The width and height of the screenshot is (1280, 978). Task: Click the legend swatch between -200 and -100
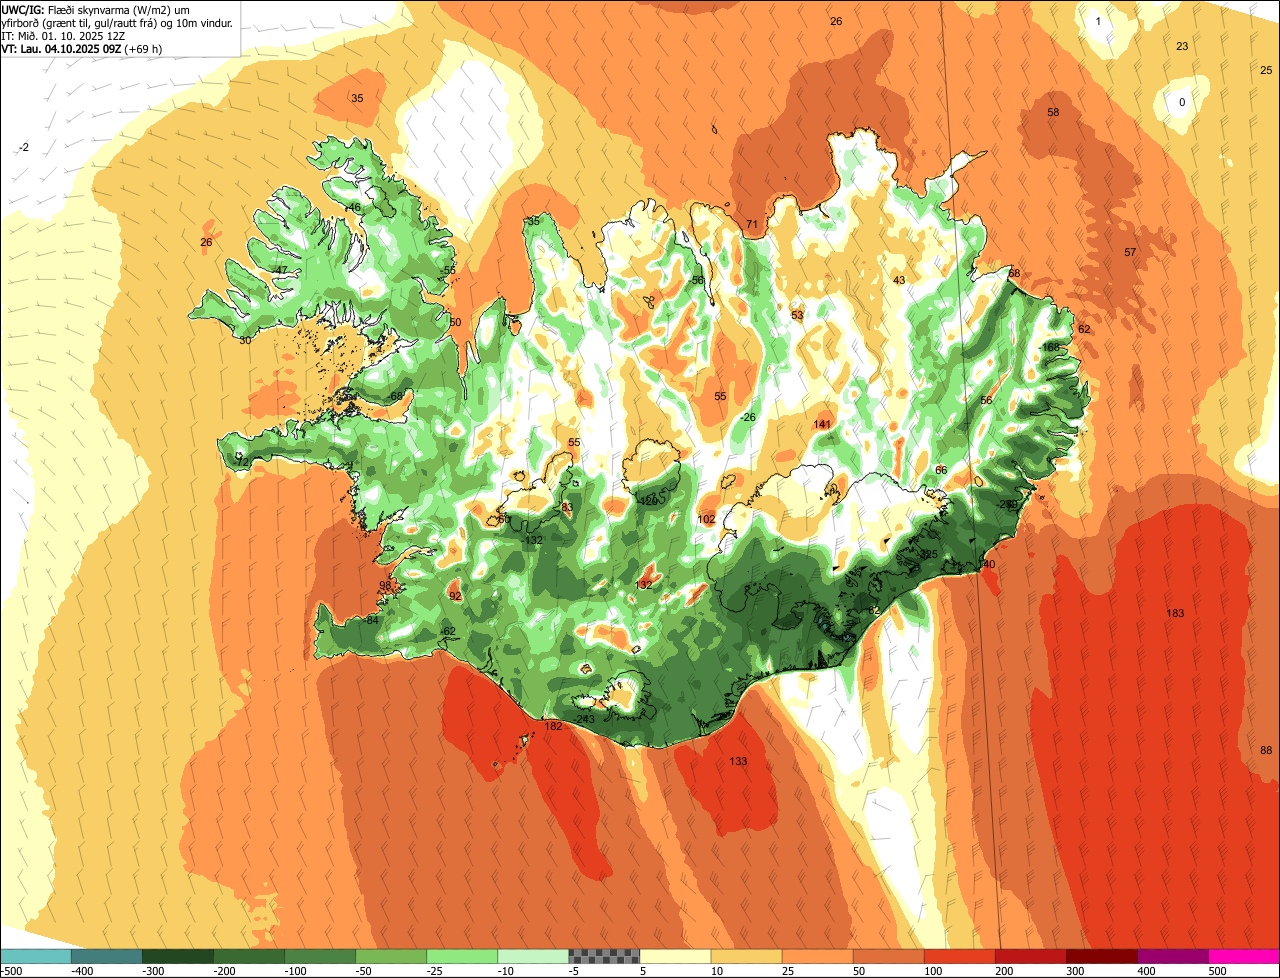[249, 956]
